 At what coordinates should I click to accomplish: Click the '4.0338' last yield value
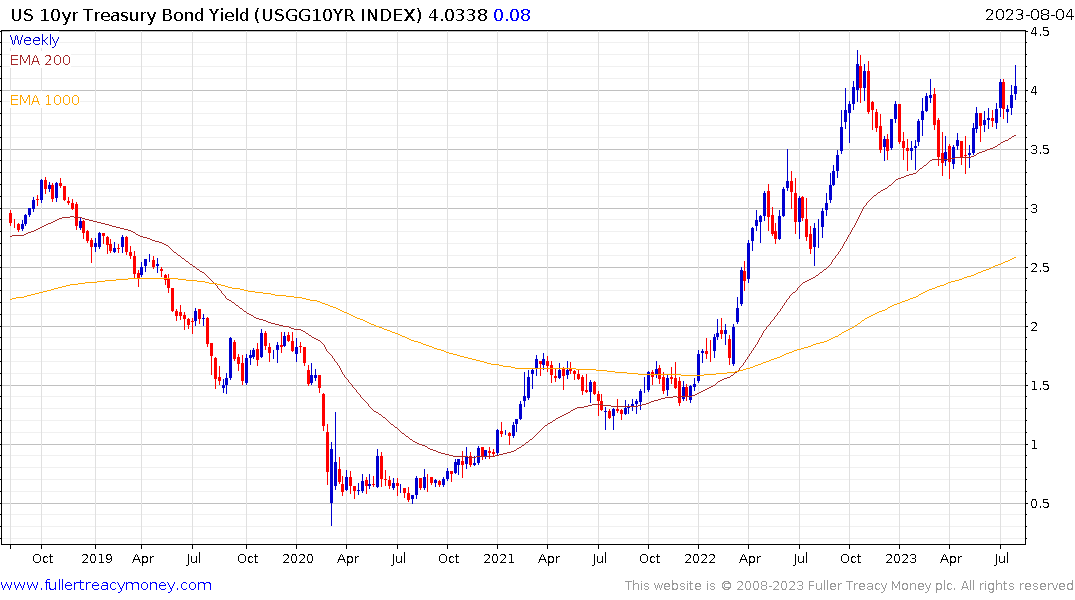[x=458, y=15]
